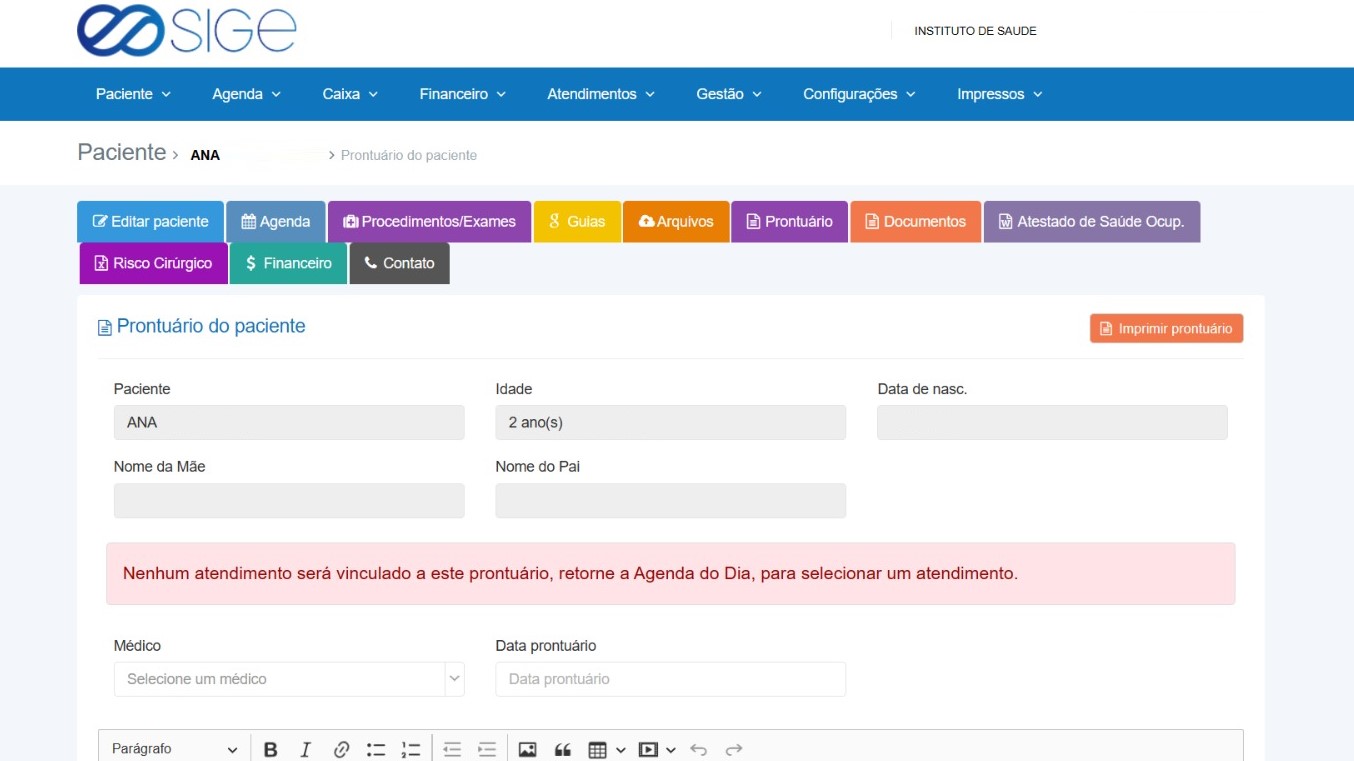Image resolution: width=1354 pixels, height=761 pixels.
Task: Go to the Atestado de Saúde Ocup. tab
Action: [x=1091, y=222]
